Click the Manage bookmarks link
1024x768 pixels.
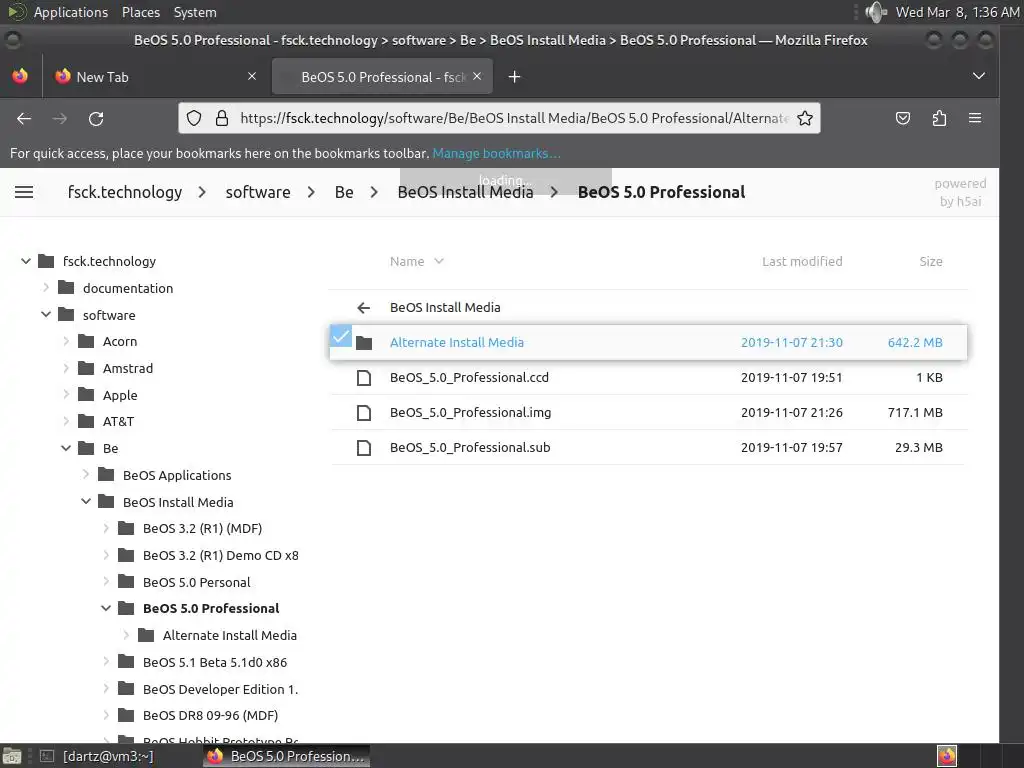(496, 153)
